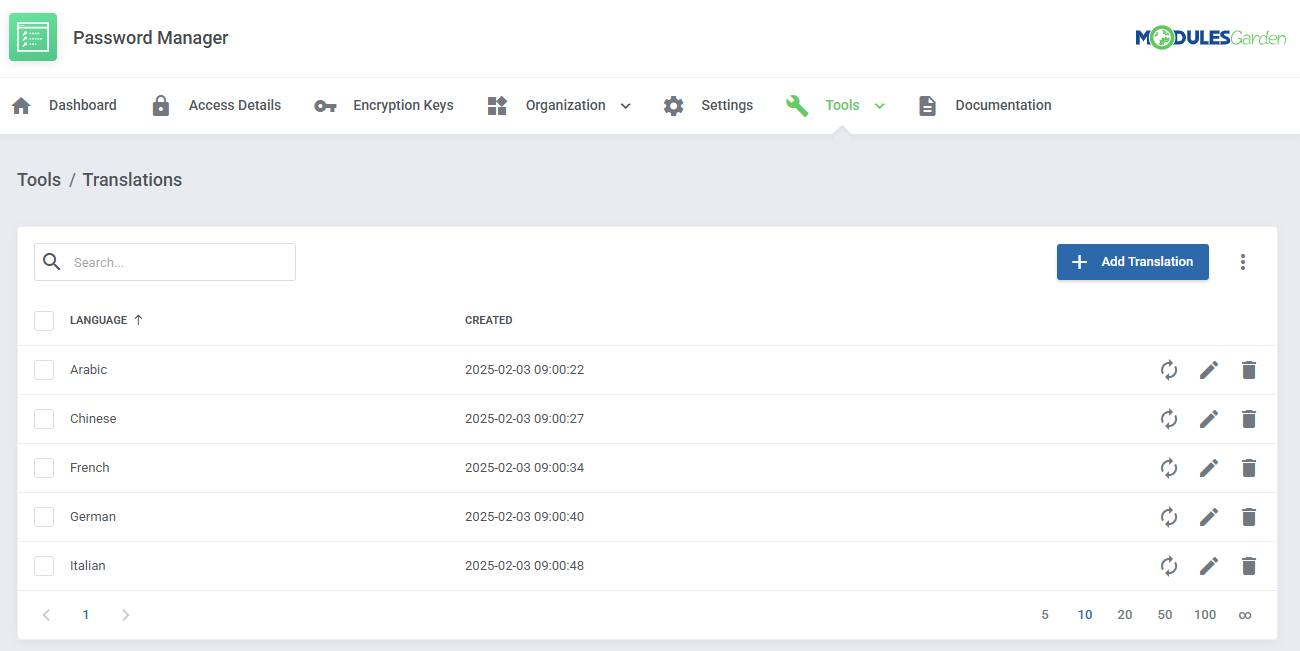Refresh the French translation
Screen dimensions: 1300x651
pos(1169,468)
